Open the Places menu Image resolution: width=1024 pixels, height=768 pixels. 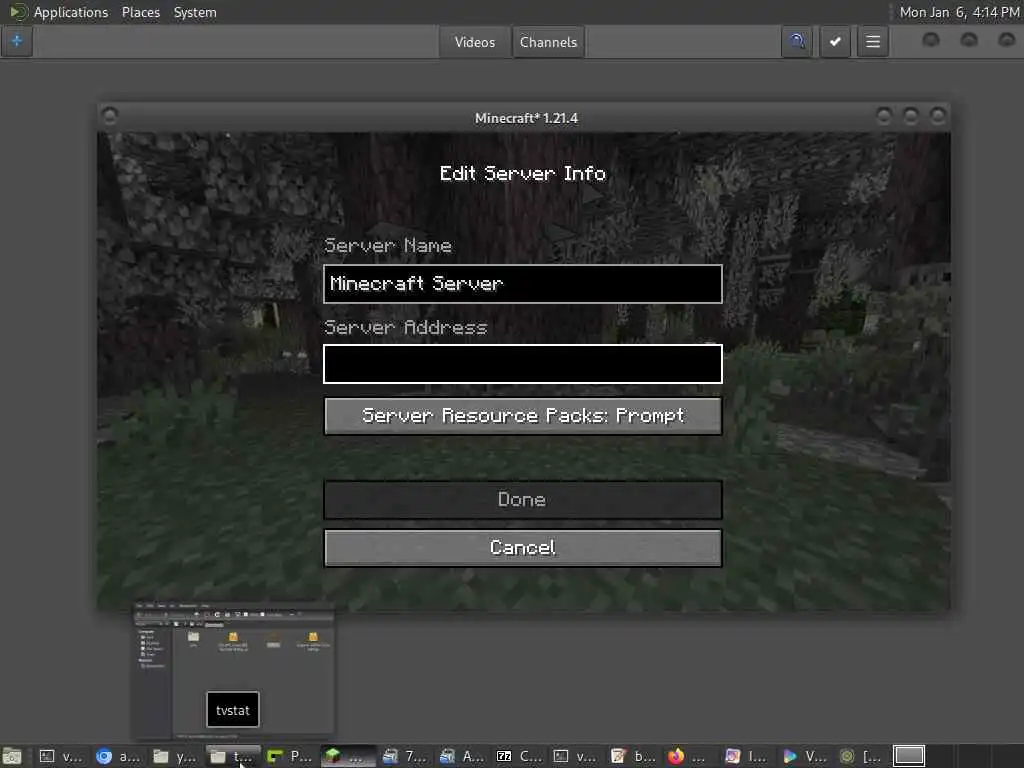coord(140,12)
